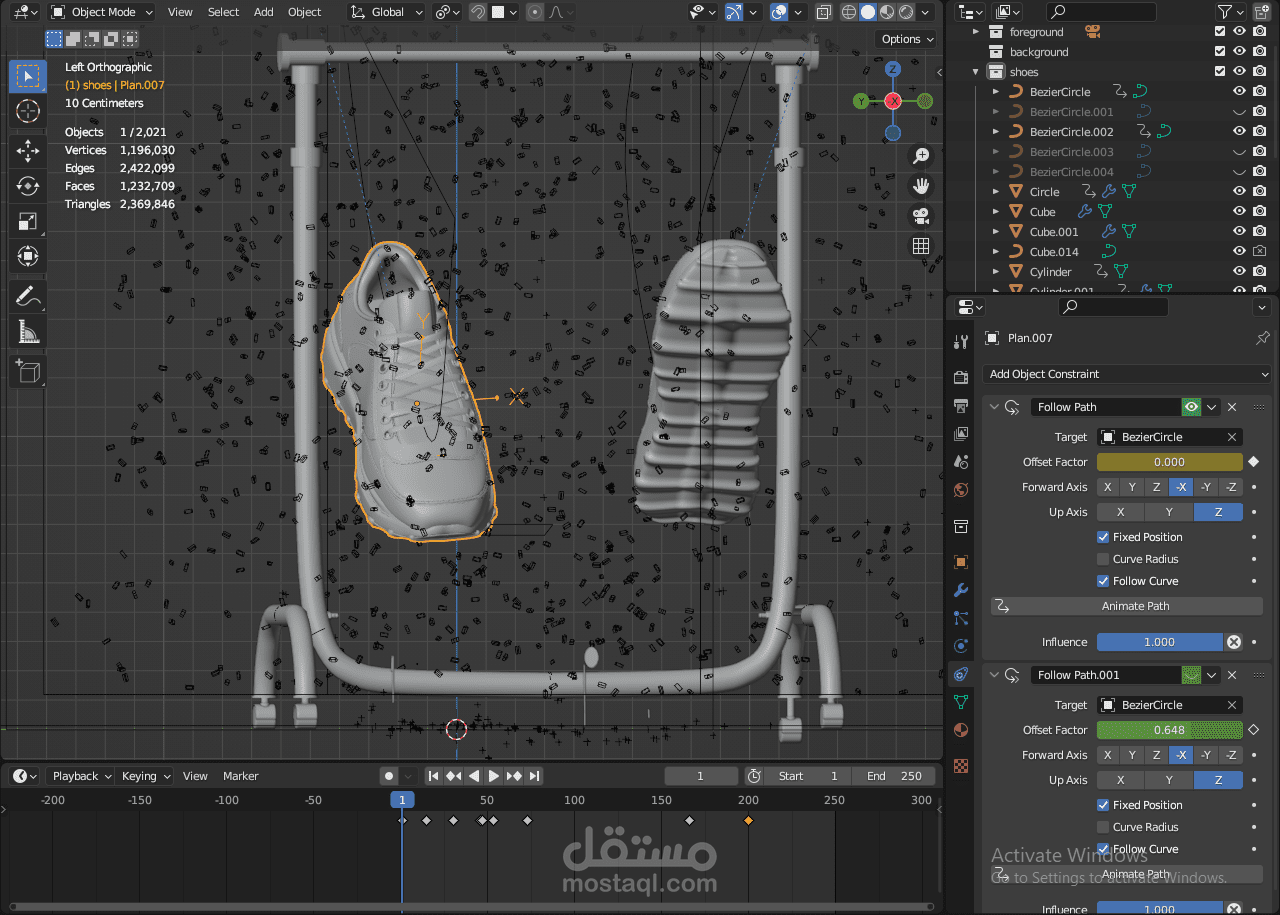Open the Add Object Constraint dropdown
The height and width of the screenshot is (915, 1280).
tap(1127, 374)
